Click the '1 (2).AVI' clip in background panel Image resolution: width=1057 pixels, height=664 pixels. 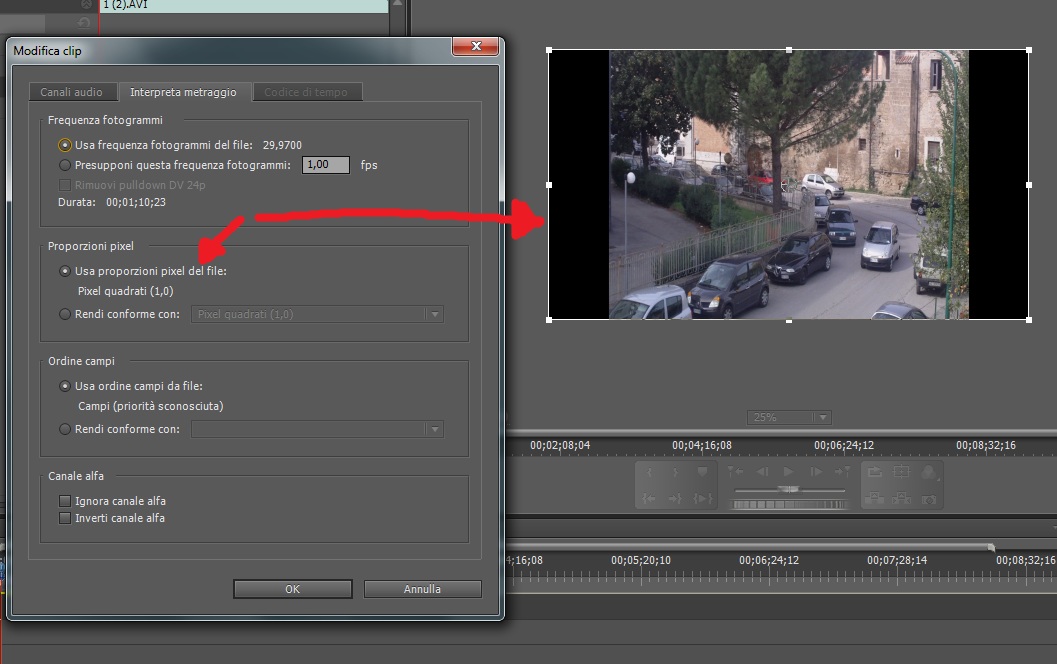tap(244, 5)
